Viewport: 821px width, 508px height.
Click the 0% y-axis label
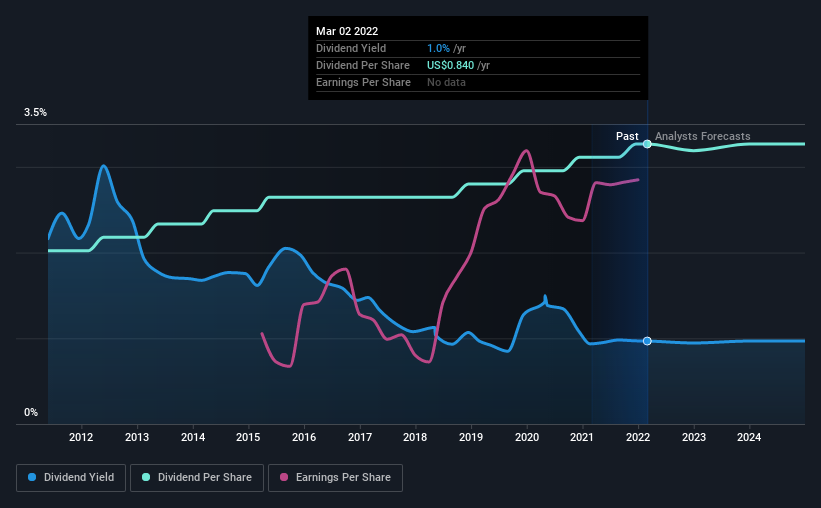[31, 413]
